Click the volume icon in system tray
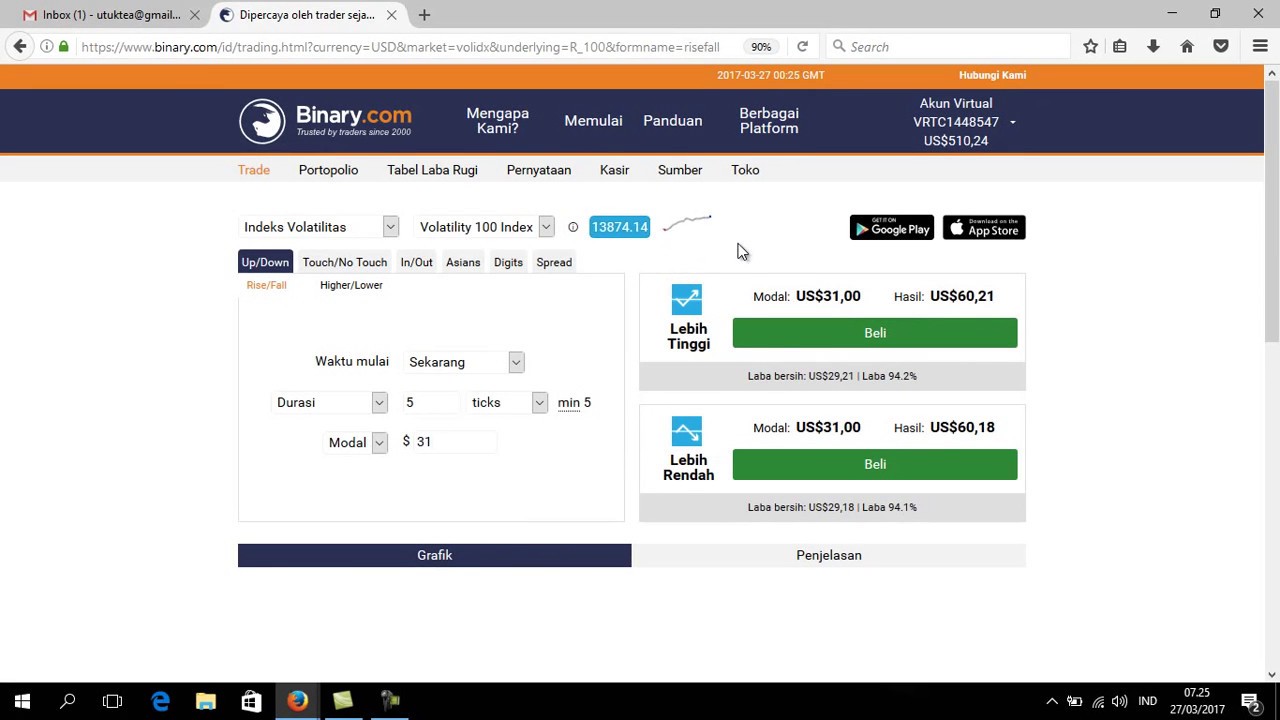1280x720 pixels. [1119, 701]
